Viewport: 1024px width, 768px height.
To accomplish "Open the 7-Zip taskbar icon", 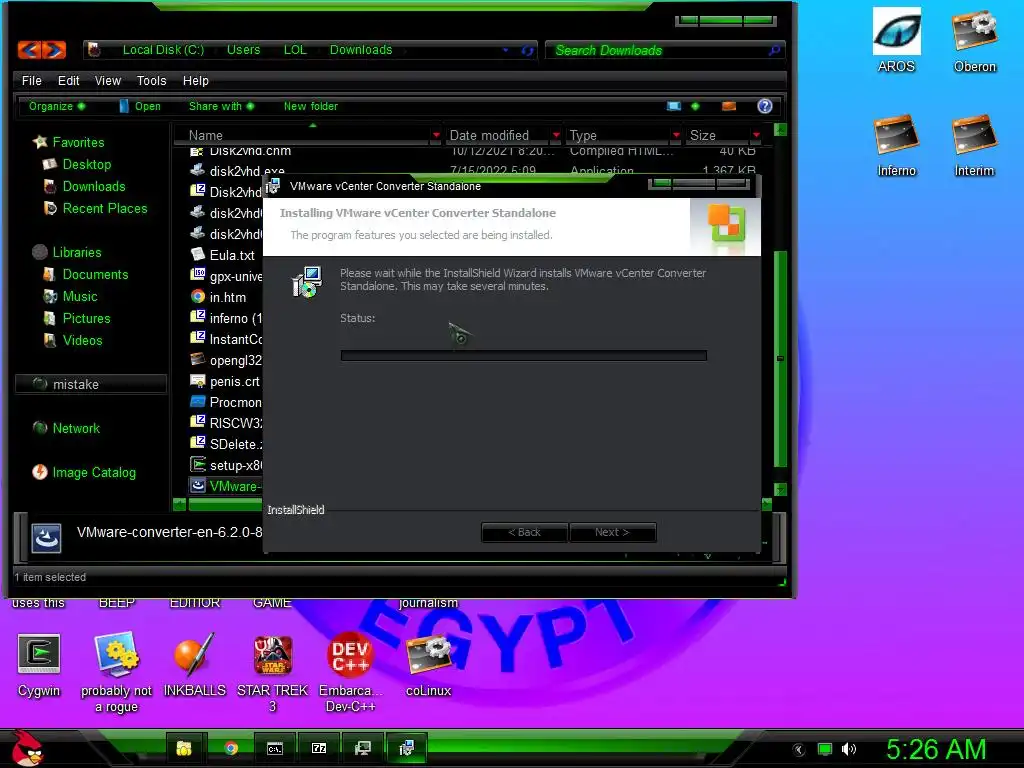I will (319, 748).
